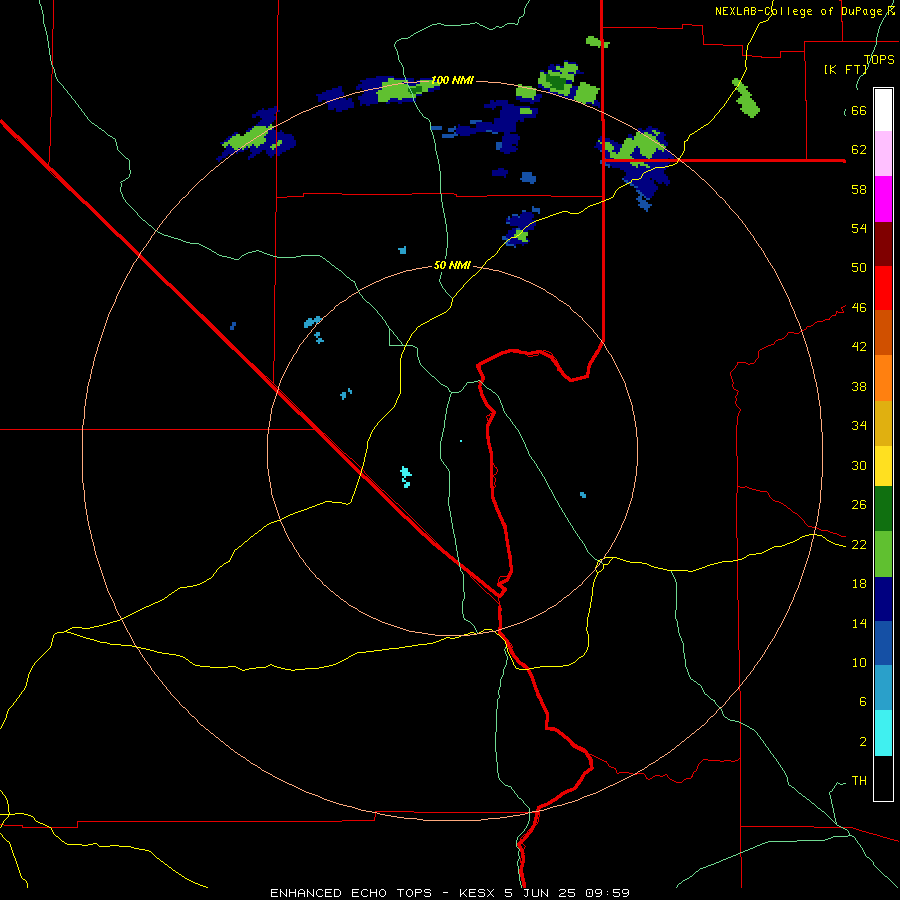Click the '42' legend value
The height and width of the screenshot is (900, 900).
[859, 347]
